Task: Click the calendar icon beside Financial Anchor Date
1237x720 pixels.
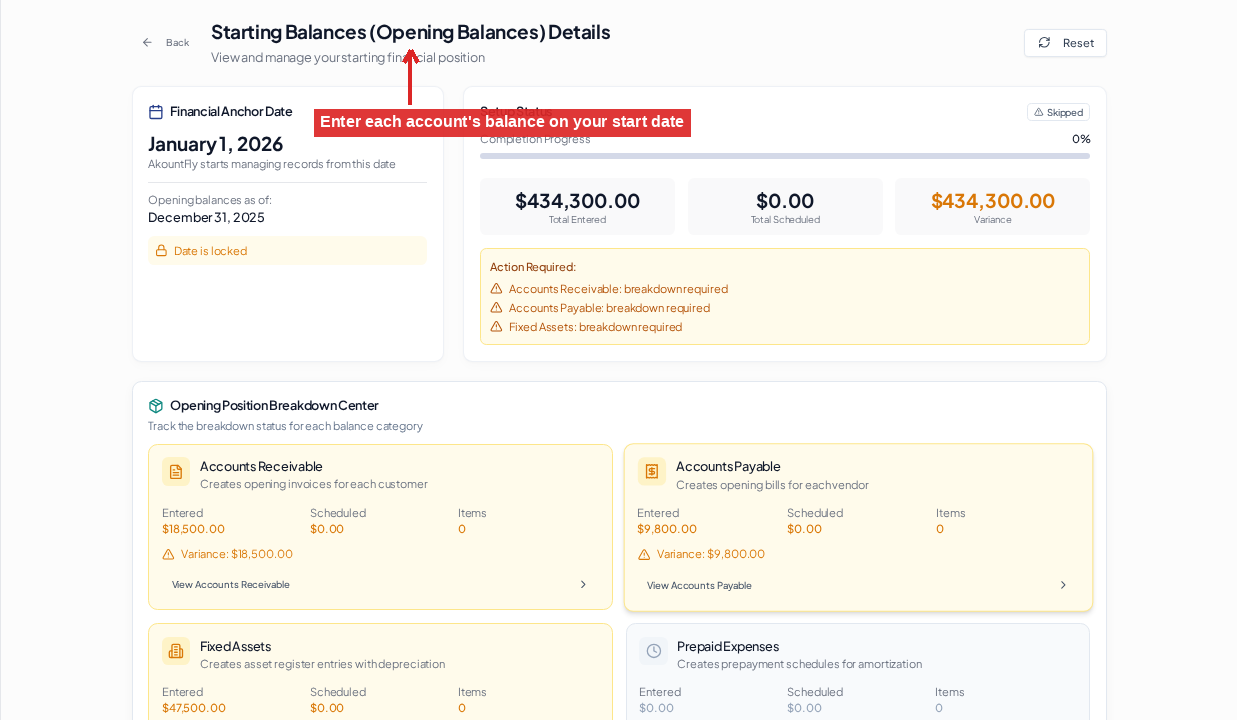Action: pos(156,112)
